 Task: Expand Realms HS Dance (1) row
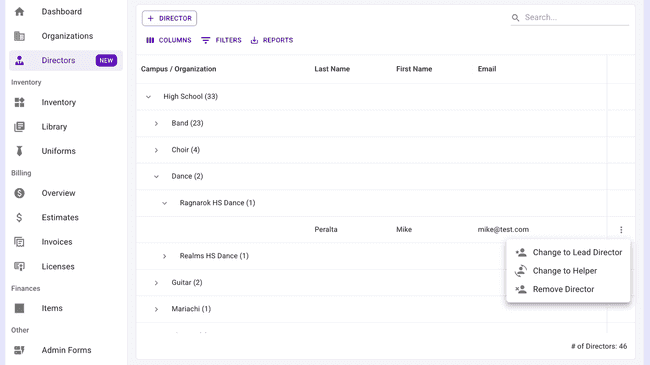click(165, 256)
